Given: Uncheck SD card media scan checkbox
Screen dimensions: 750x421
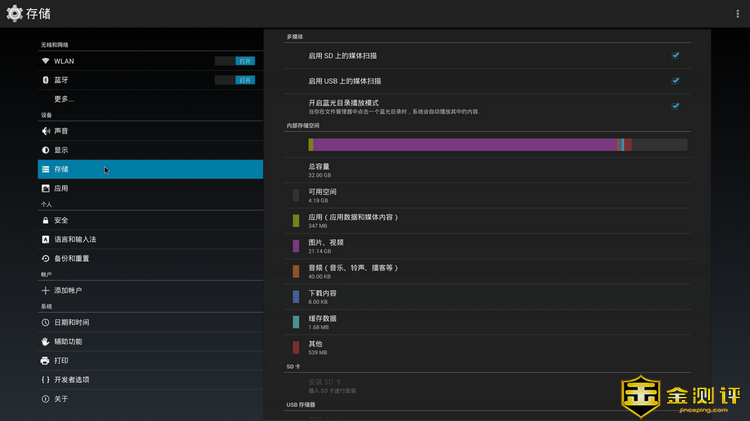Looking at the screenshot, I should 676,56.
